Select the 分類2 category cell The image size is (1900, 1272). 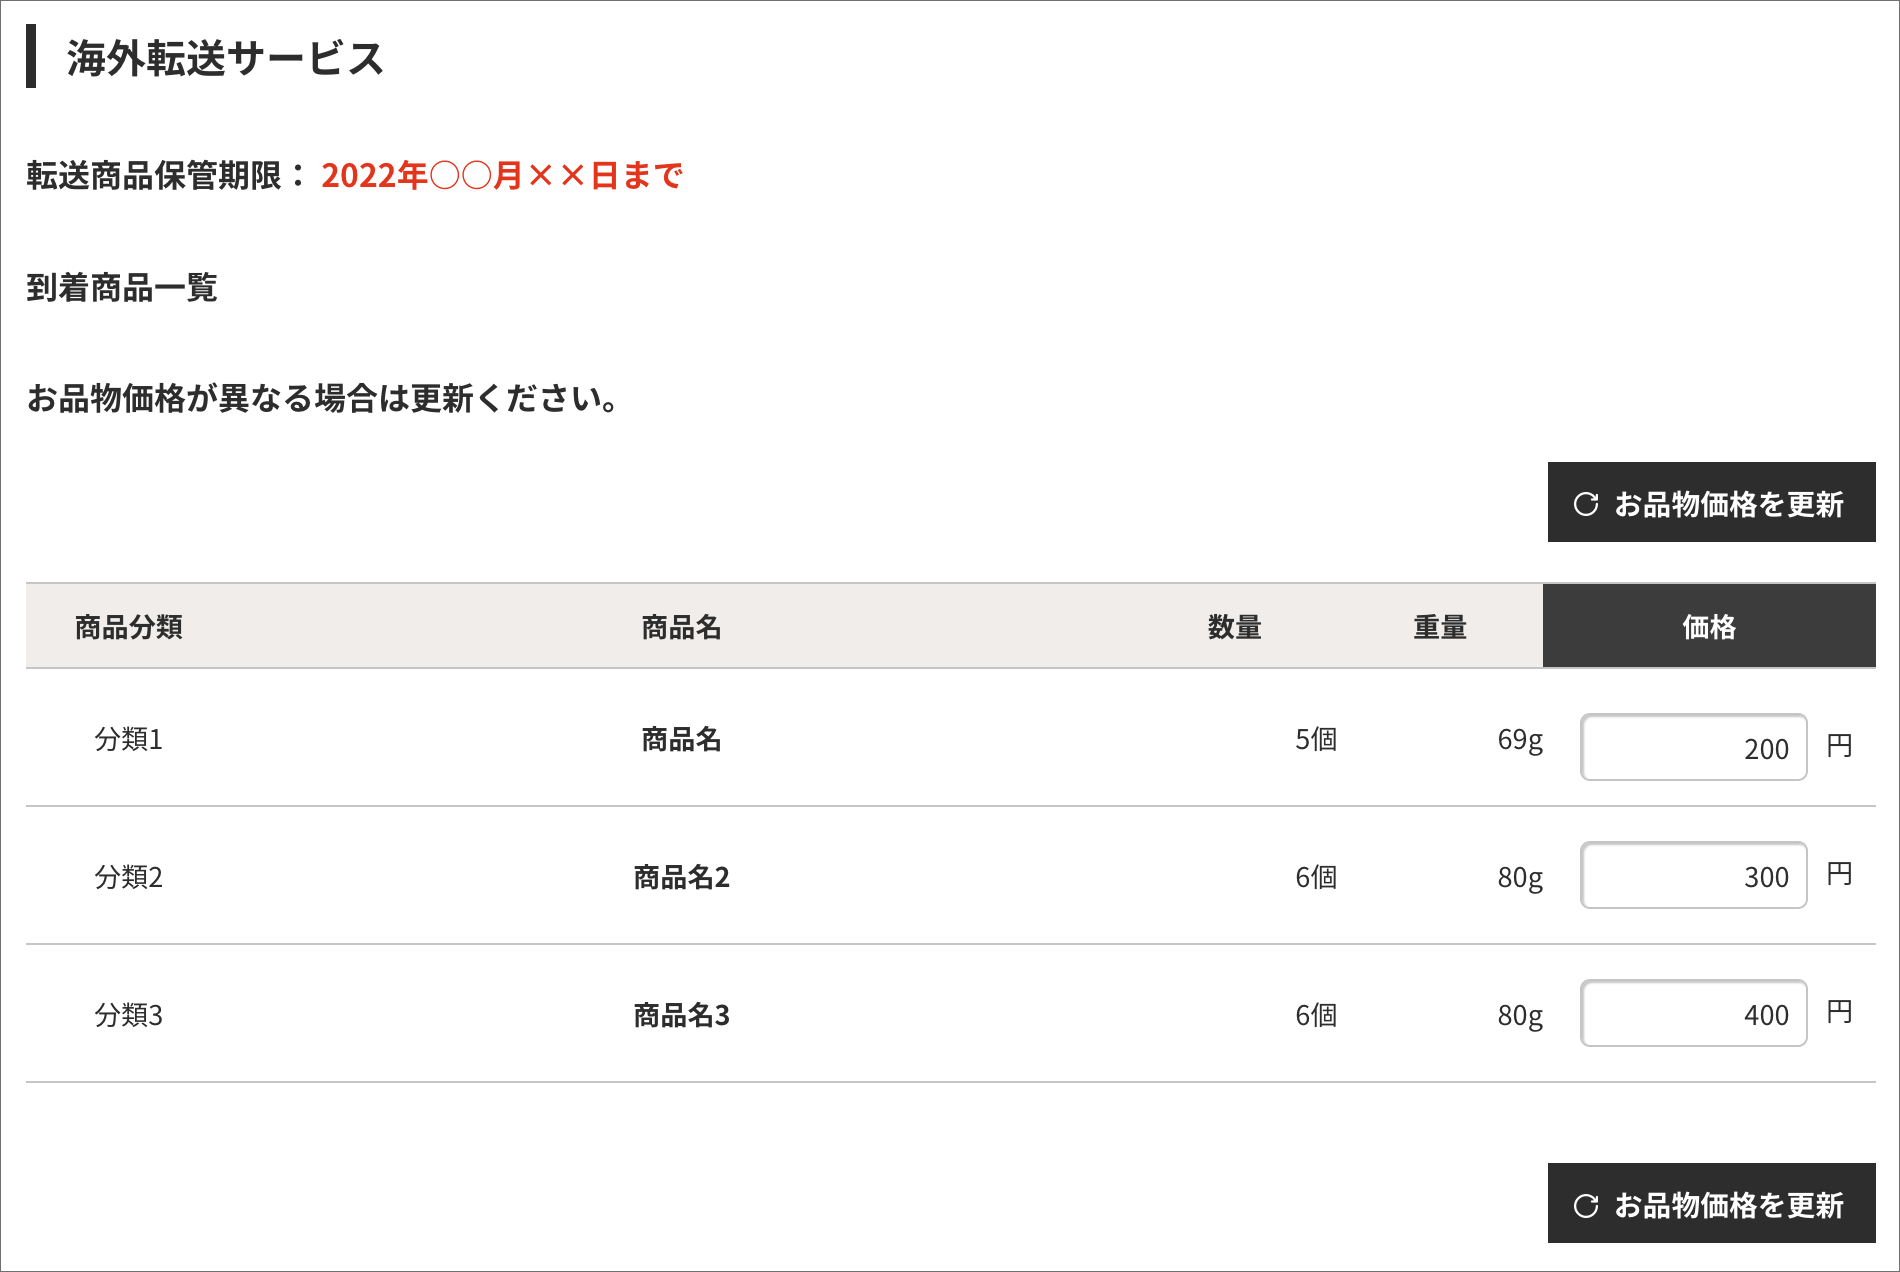pyautogui.click(x=129, y=877)
